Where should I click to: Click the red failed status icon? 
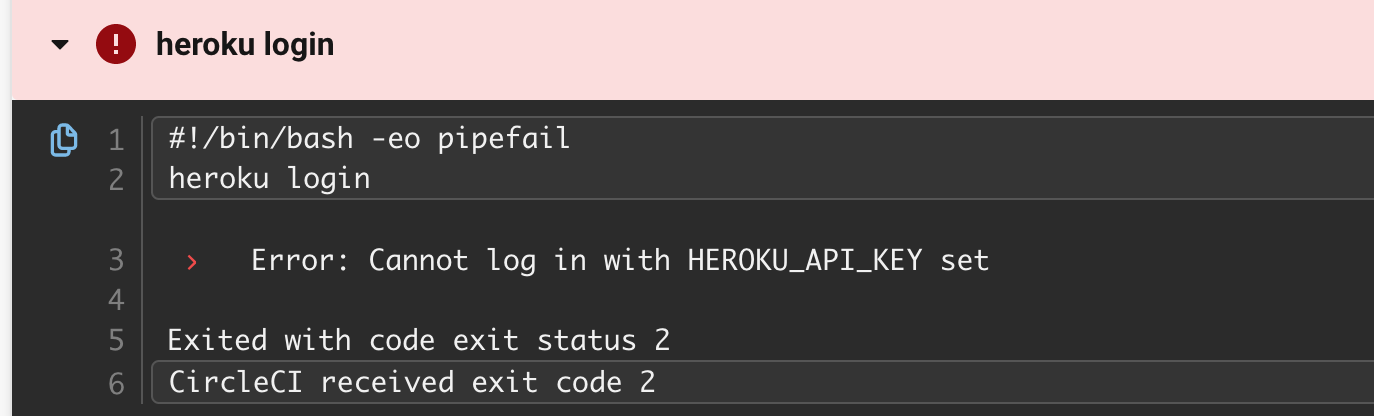[x=116, y=45]
